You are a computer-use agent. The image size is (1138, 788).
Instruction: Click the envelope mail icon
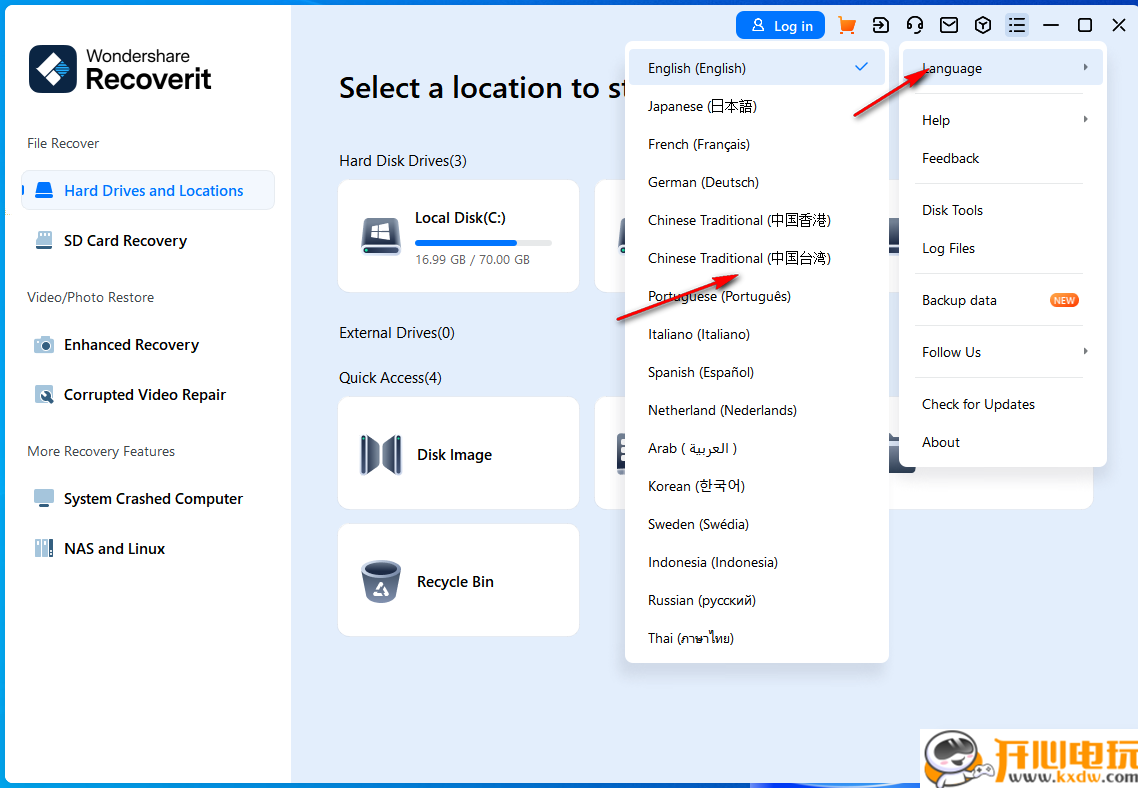pos(949,25)
